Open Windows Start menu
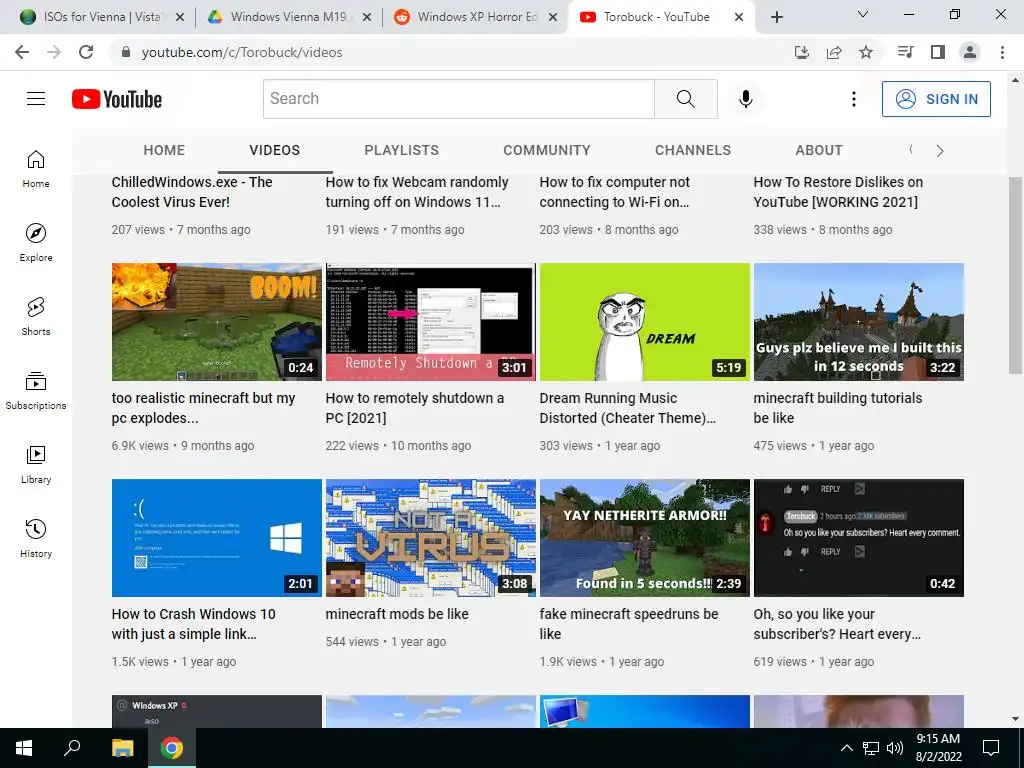The image size is (1024, 768). (x=24, y=748)
